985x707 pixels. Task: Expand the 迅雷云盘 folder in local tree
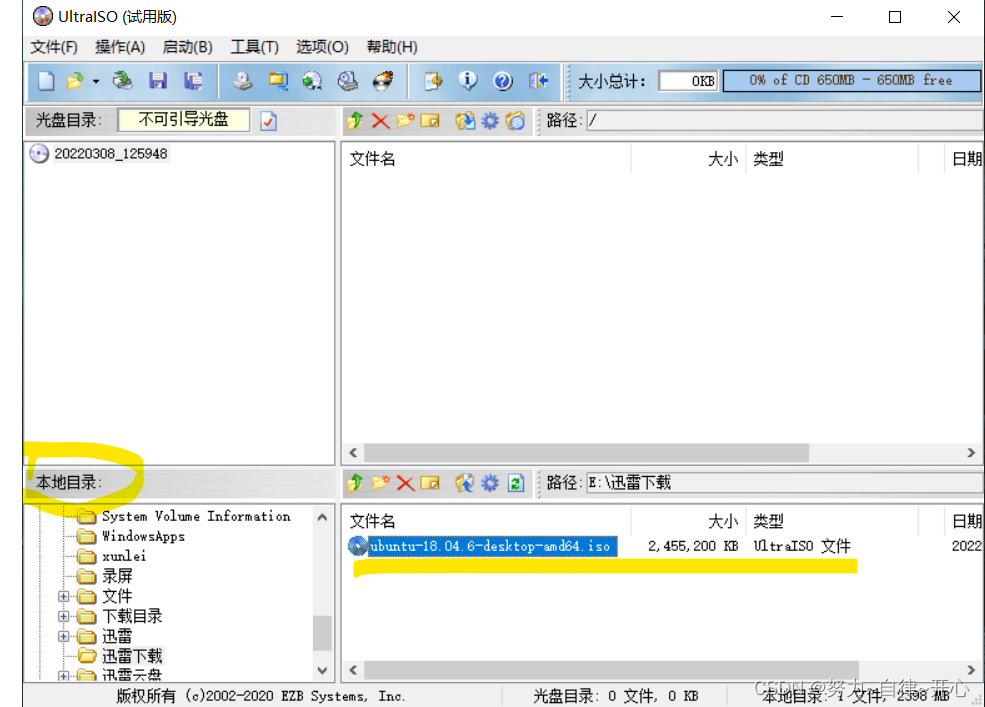[63, 676]
